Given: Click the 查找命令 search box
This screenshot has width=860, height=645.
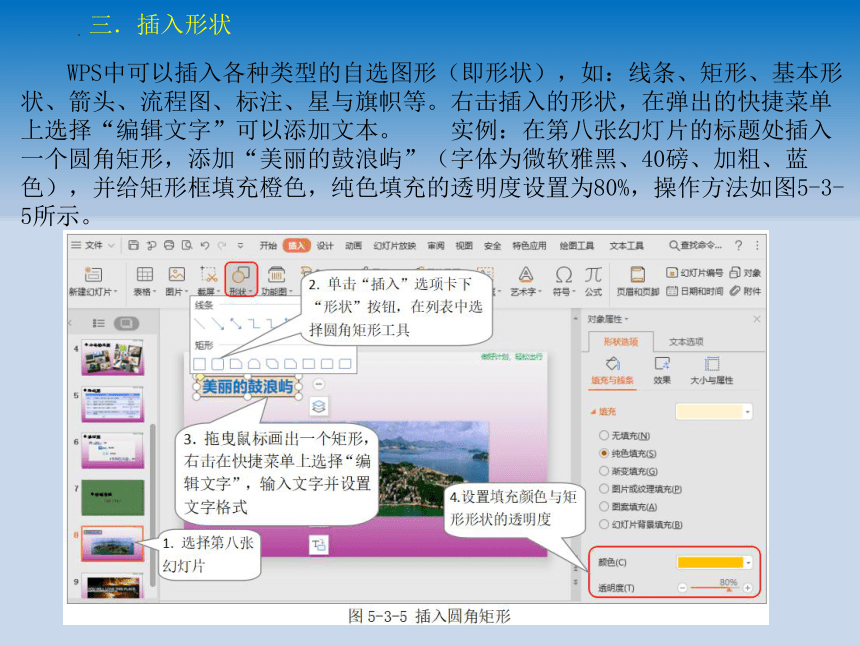Looking at the screenshot, I should pyautogui.click(x=695, y=245).
